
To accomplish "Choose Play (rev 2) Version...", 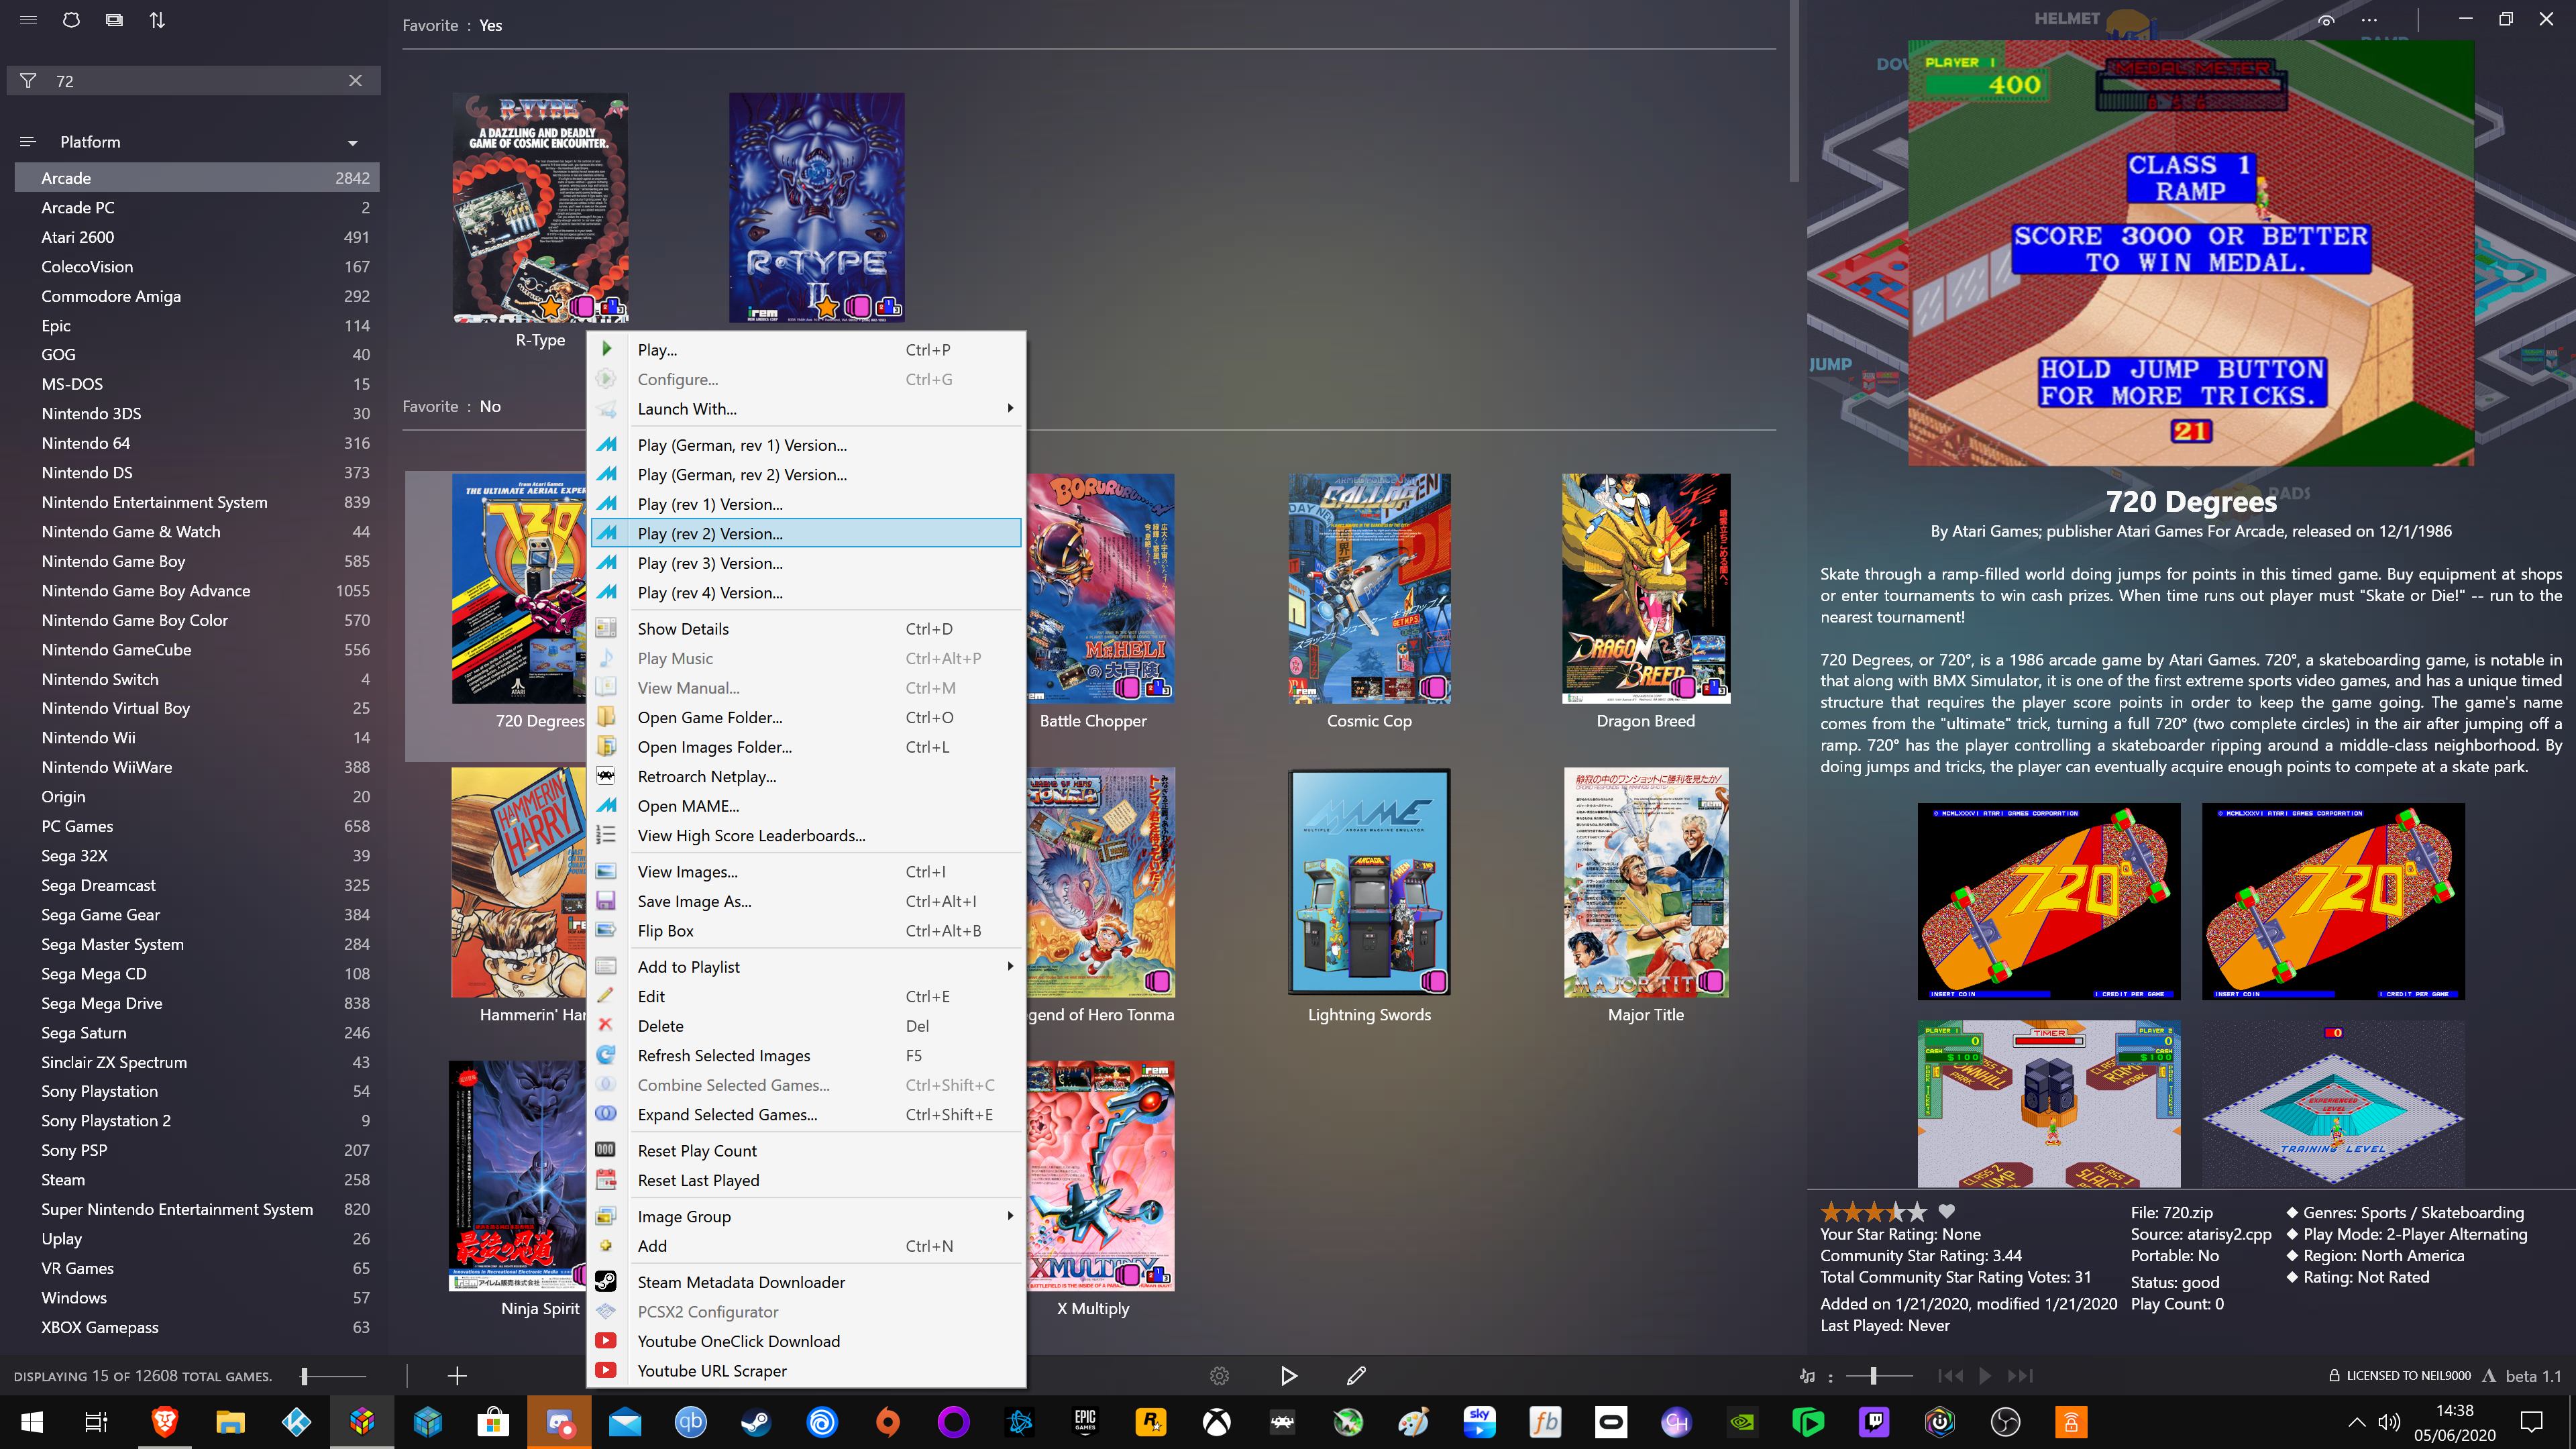I will tap(806, 534).
